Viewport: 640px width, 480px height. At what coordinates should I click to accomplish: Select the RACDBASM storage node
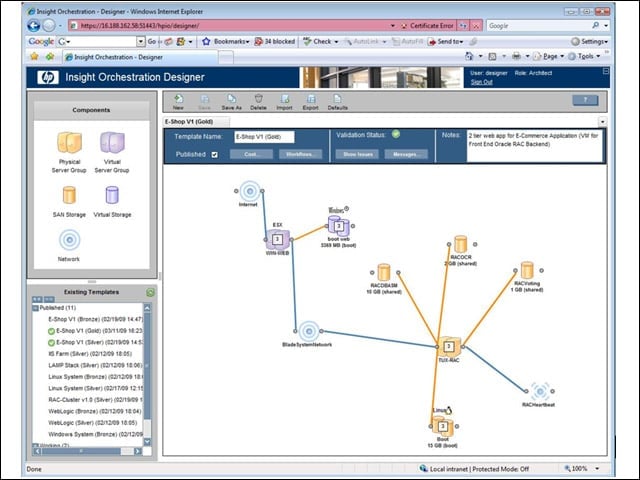point(384,272)
